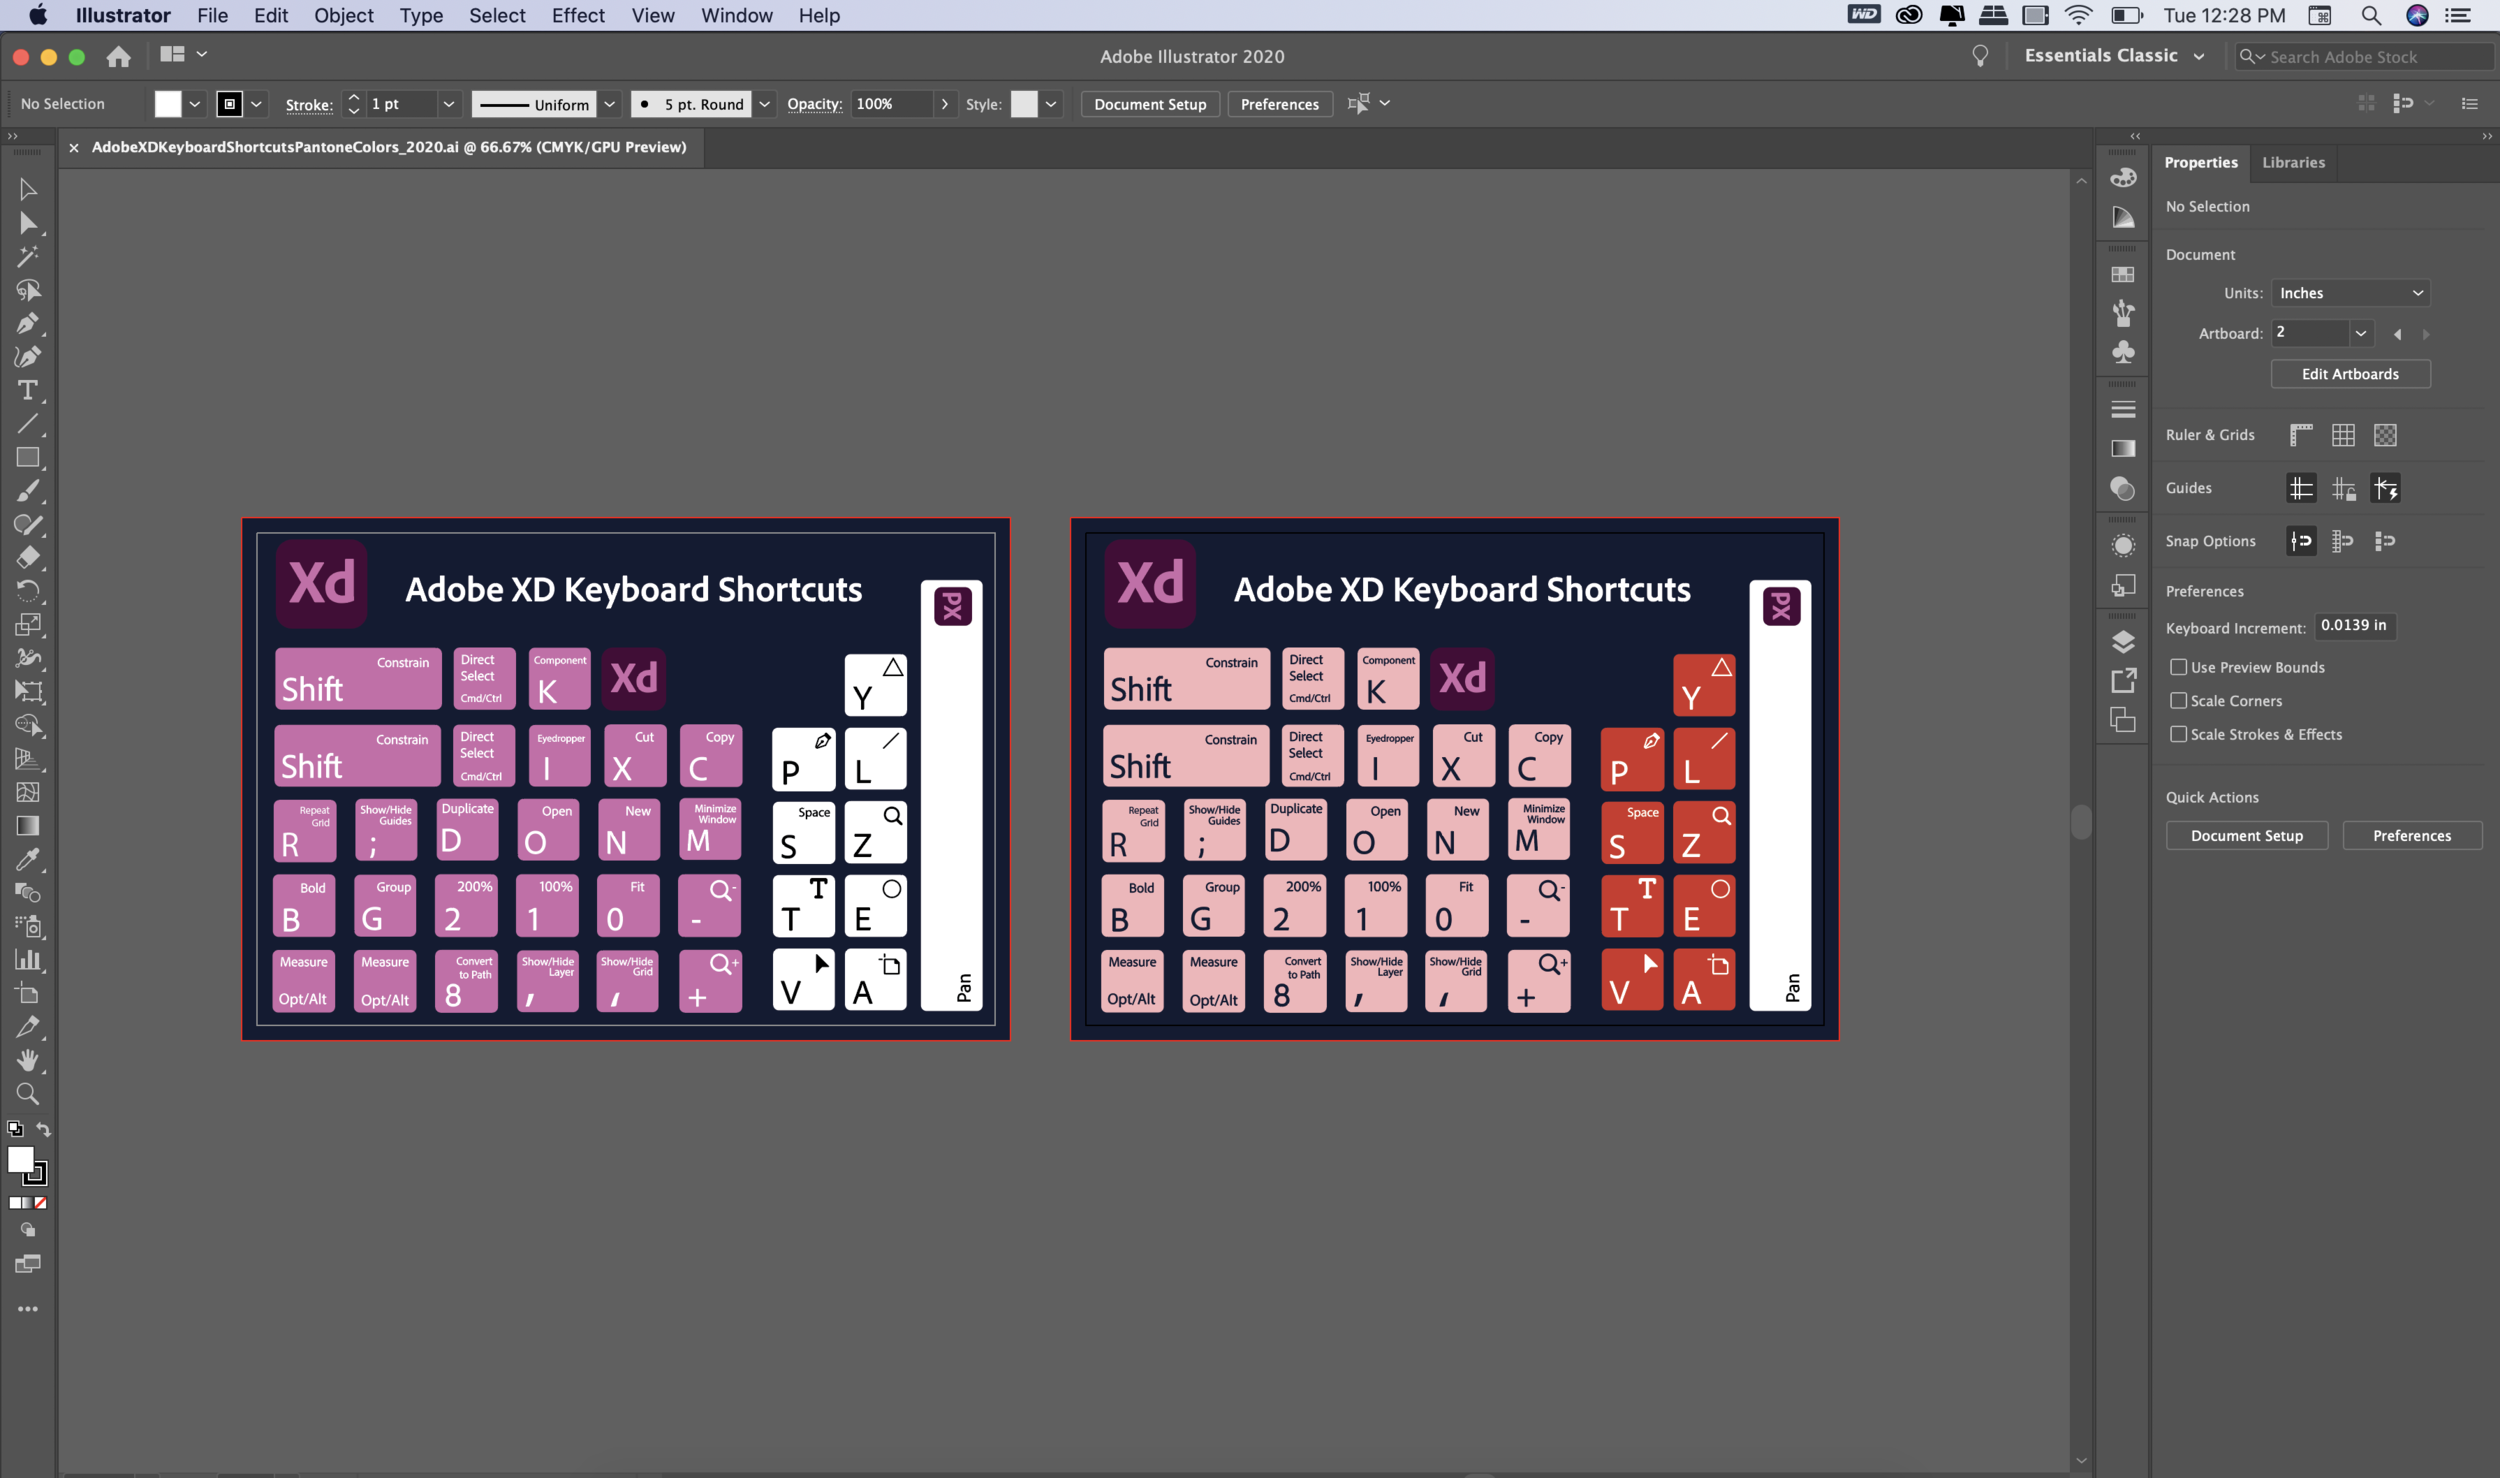The width and height of the screenshot is (2500, 1478).
Task: Select the Pen tool
Action: click(x=28, y=324)
